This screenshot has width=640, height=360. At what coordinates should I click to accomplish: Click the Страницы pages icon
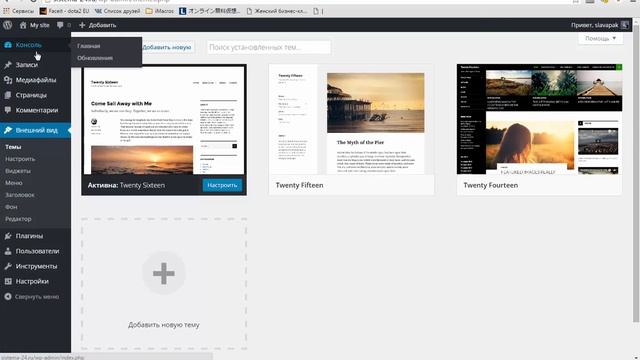tap(8, 95)
